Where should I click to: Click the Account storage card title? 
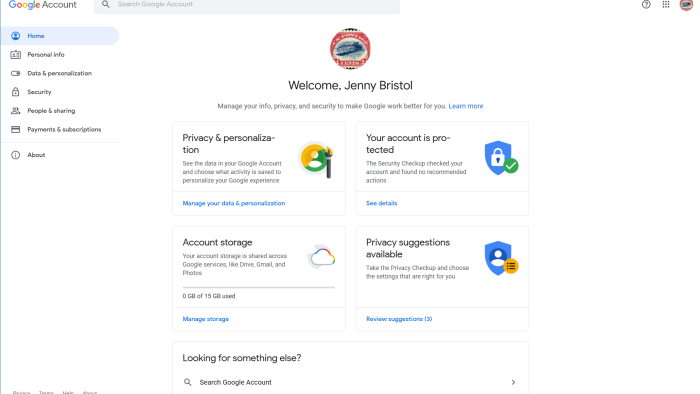coord(217,242)
